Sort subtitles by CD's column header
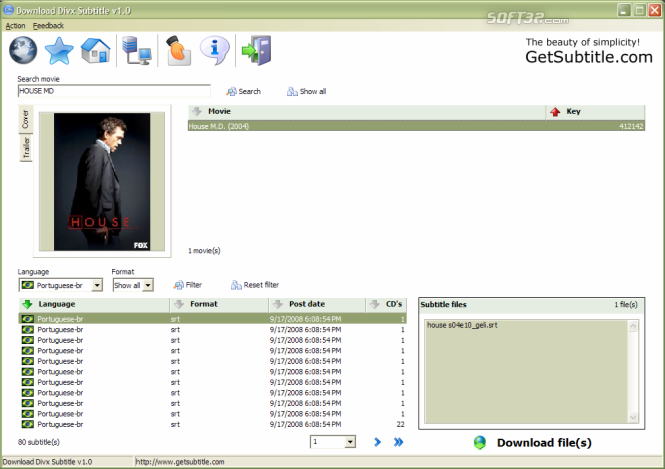The height and width of the screenshot is (469, 665). point(386,304)
